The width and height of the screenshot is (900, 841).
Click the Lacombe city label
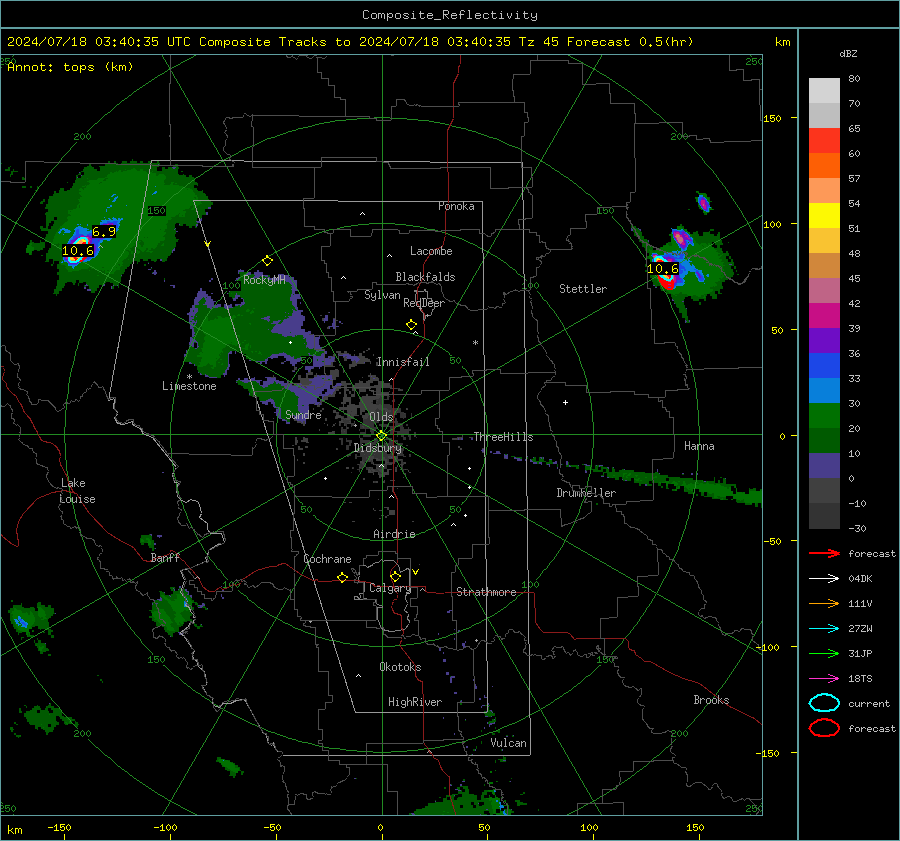(x=431, y=251)
